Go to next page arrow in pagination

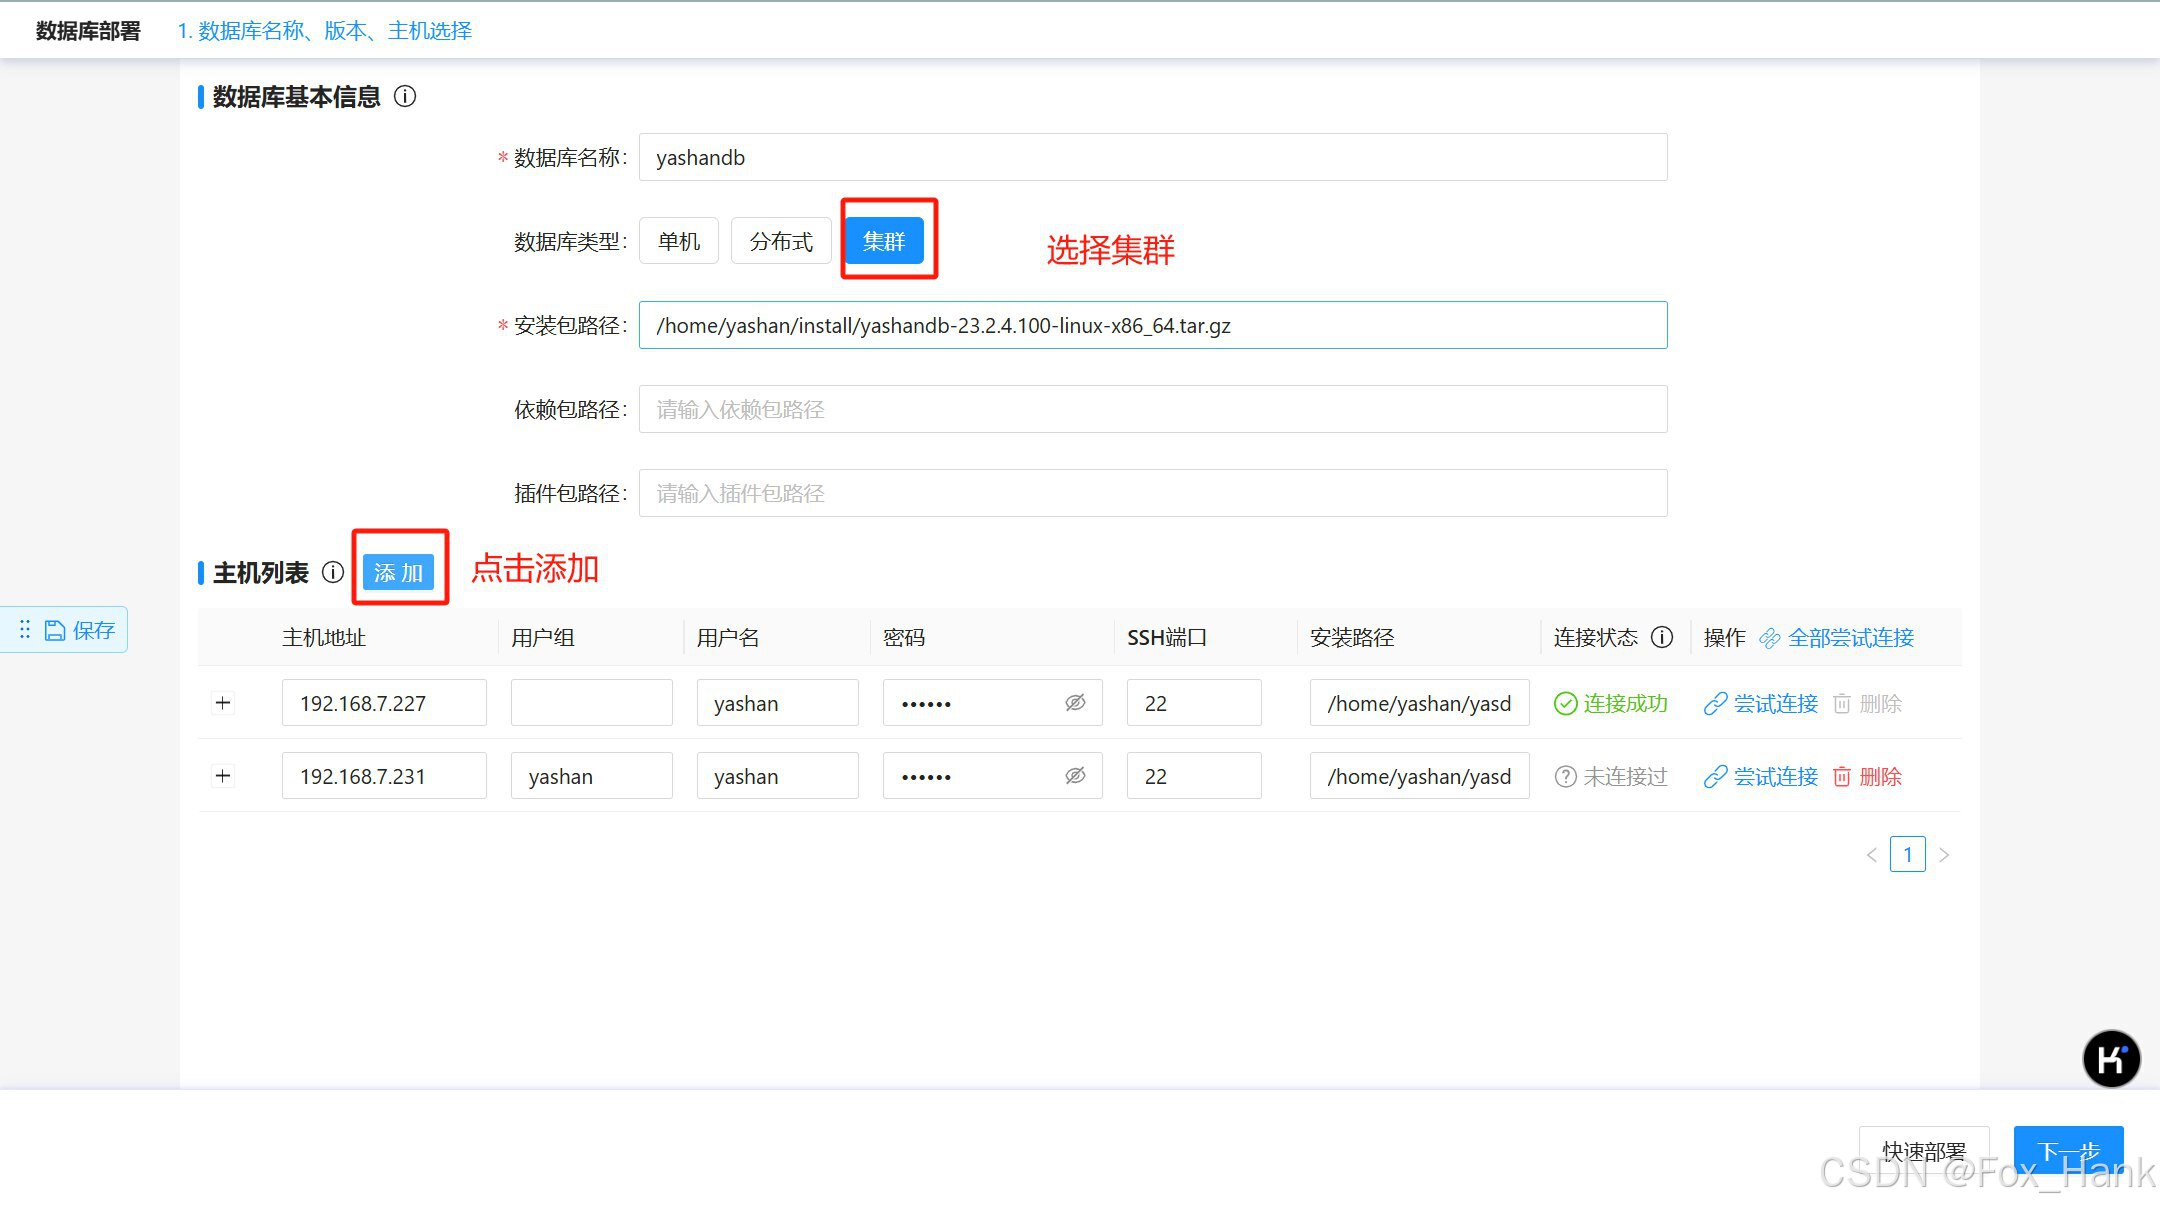click(1944, 855)
